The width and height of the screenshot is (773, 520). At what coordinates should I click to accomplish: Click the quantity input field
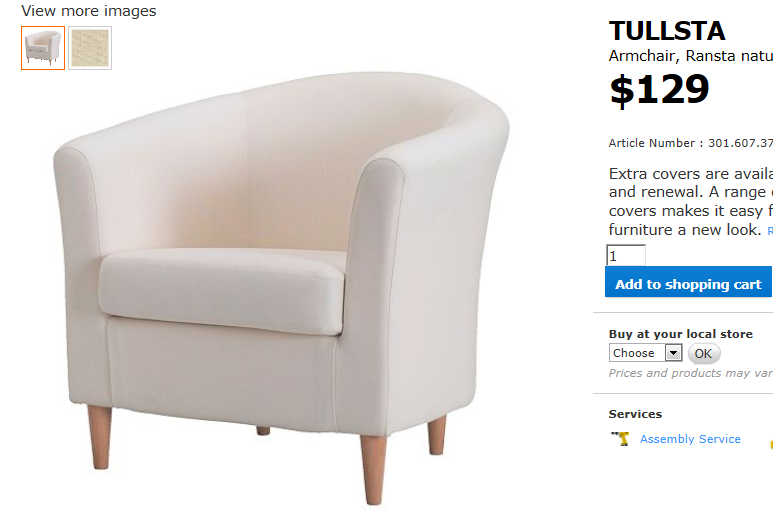point(626,256)
